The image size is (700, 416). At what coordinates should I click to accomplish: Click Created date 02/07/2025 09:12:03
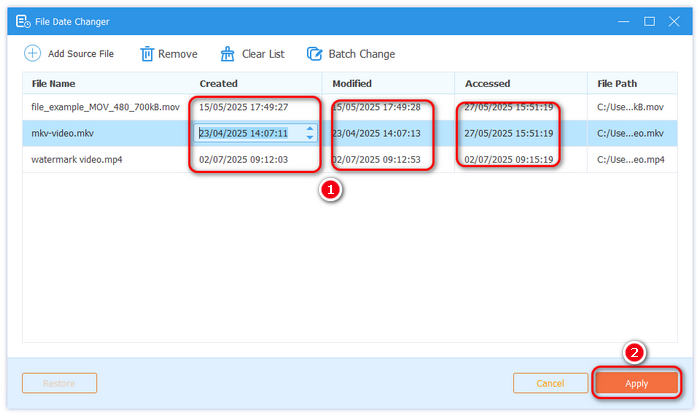[x=243, y=159]
